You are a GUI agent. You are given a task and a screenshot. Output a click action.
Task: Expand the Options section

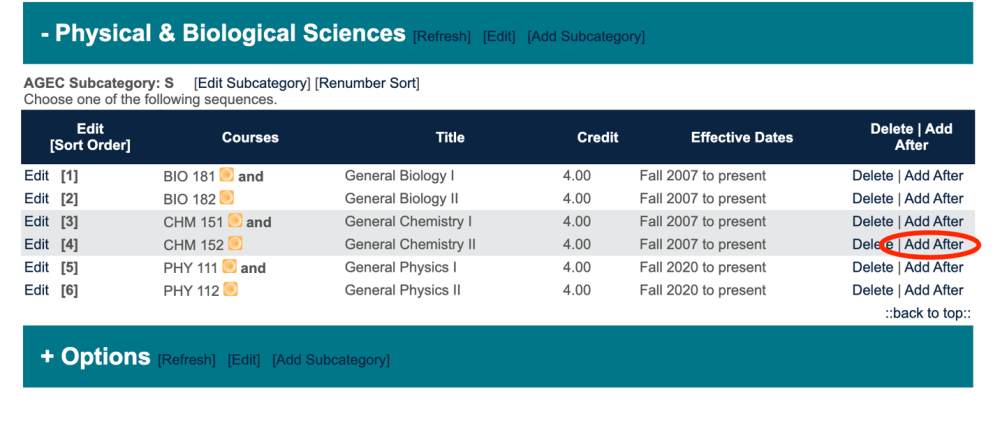point(47,357)
